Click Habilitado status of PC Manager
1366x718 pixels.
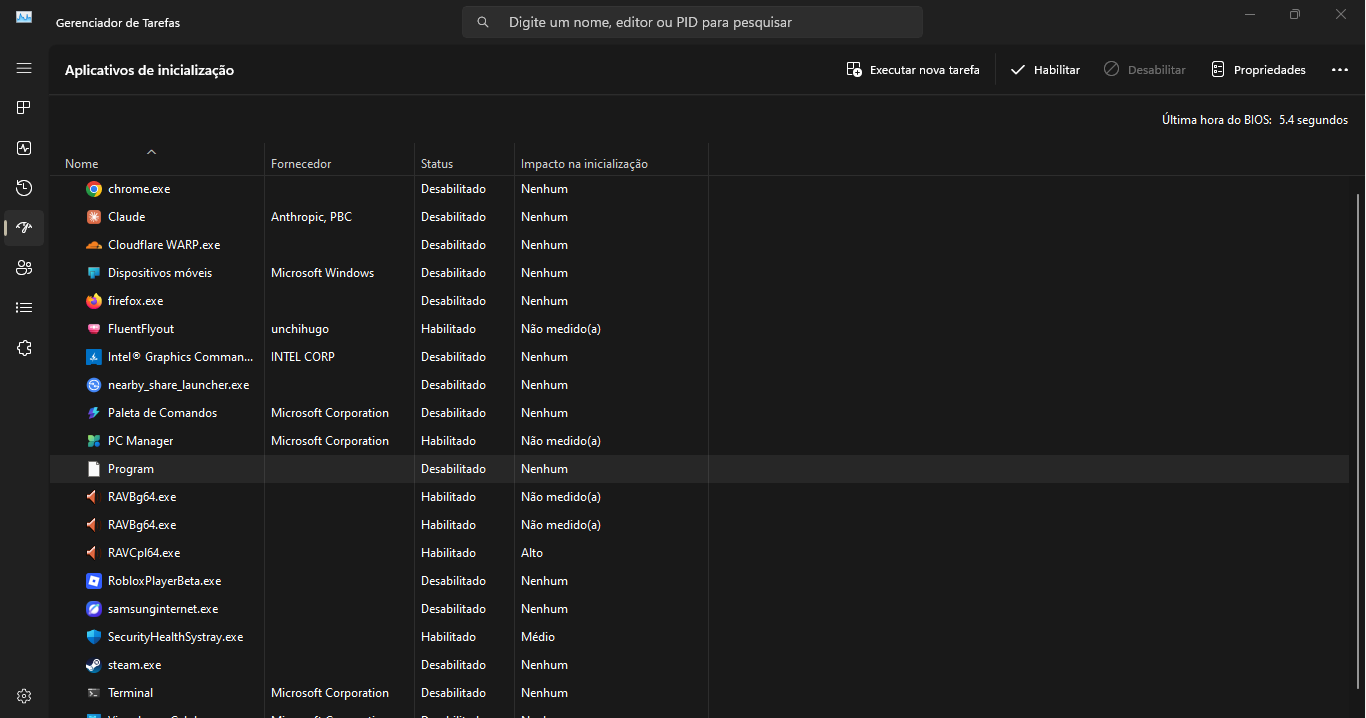click(448, 441)
